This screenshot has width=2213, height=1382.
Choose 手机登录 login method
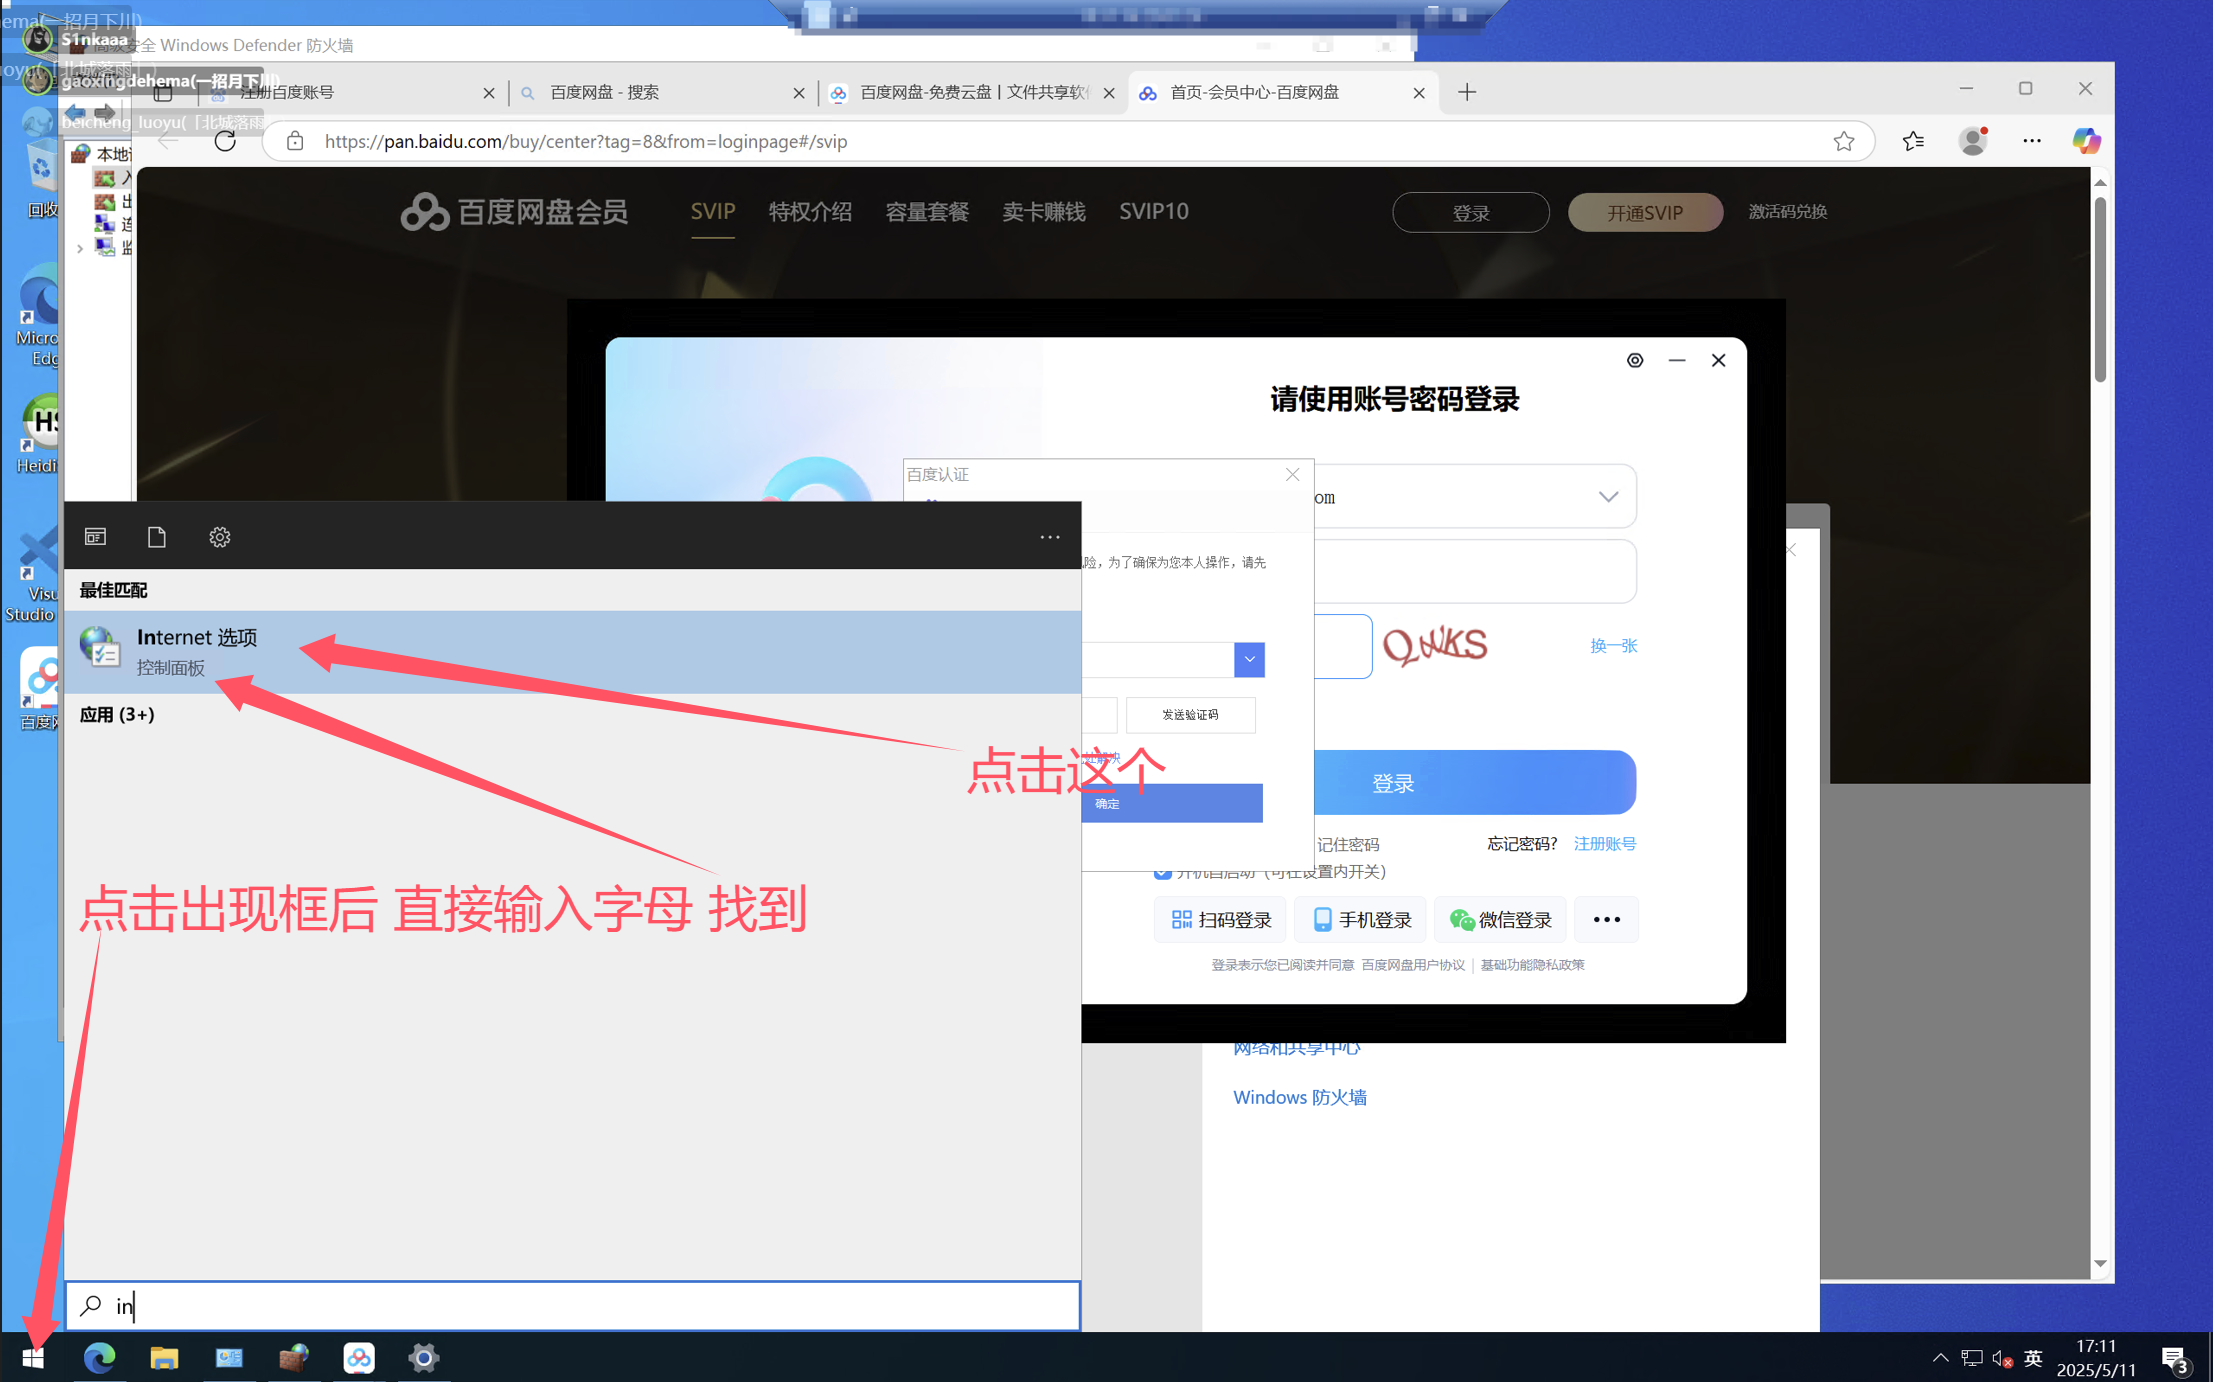1361,919
